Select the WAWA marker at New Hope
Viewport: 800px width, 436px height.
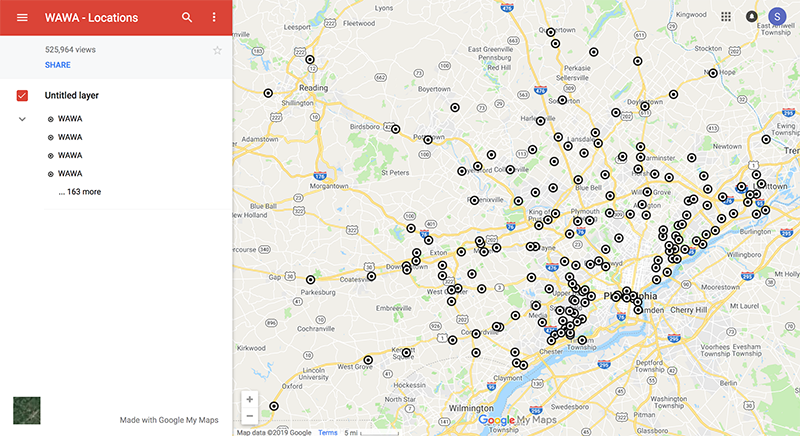click(713, 73)
